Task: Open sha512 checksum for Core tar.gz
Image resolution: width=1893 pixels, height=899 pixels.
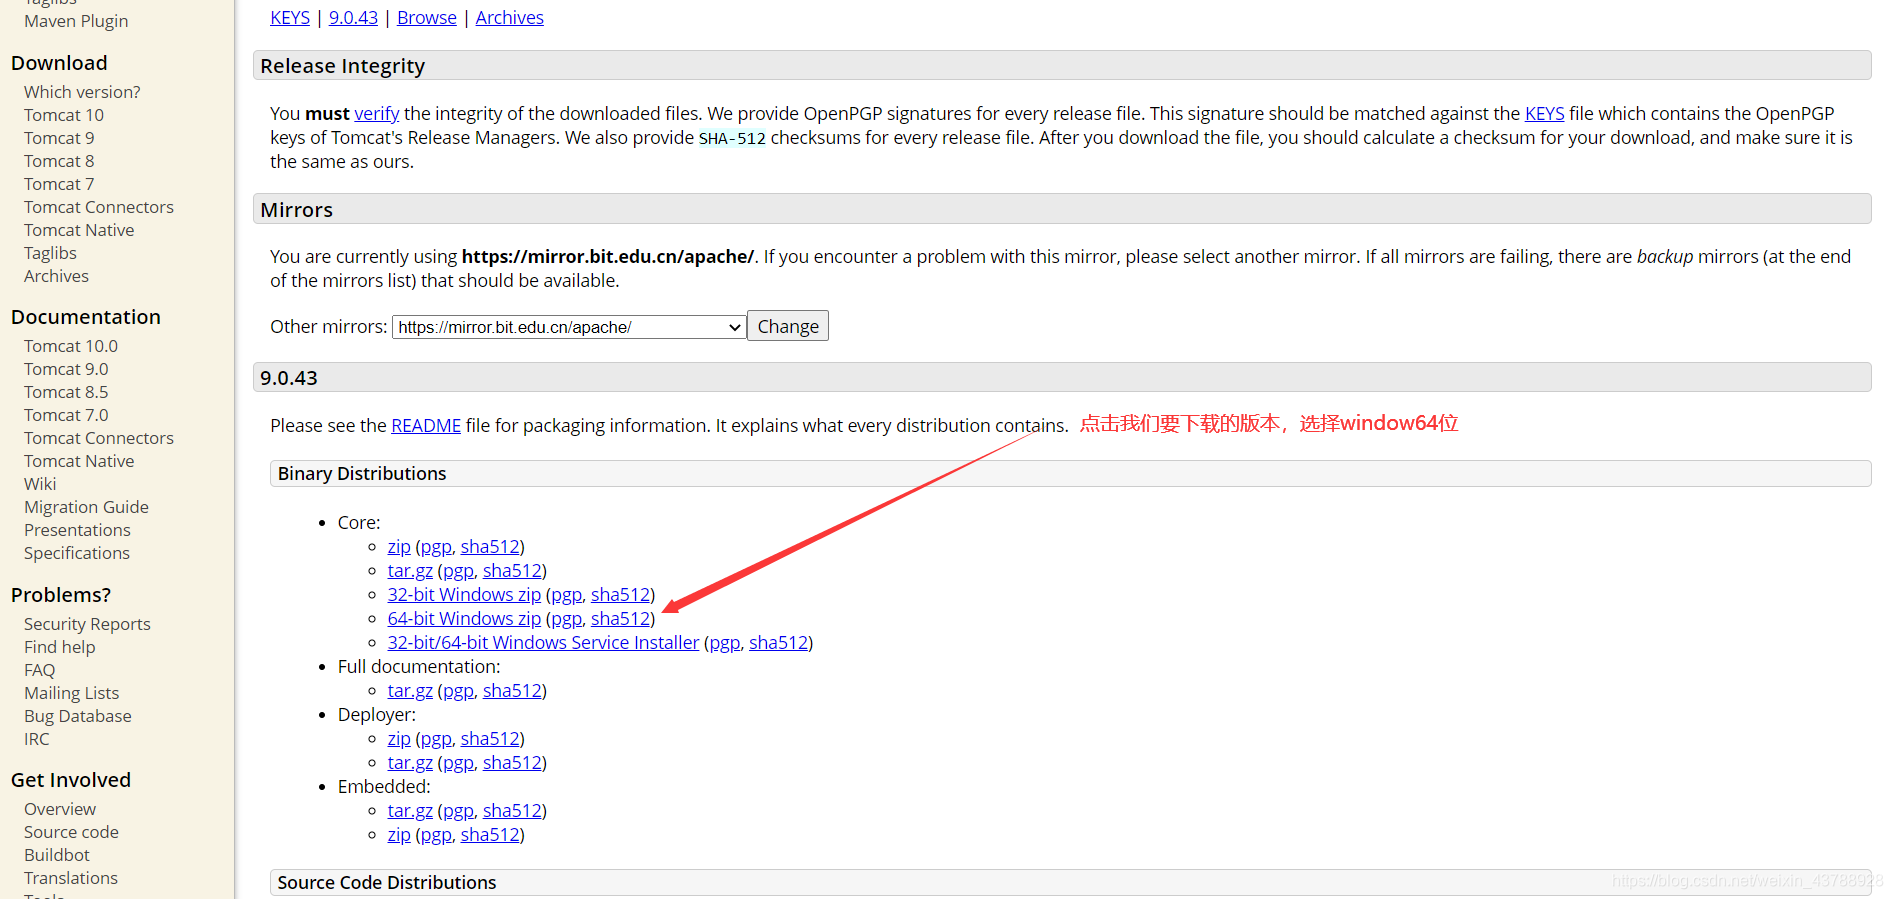Action: 512,571
